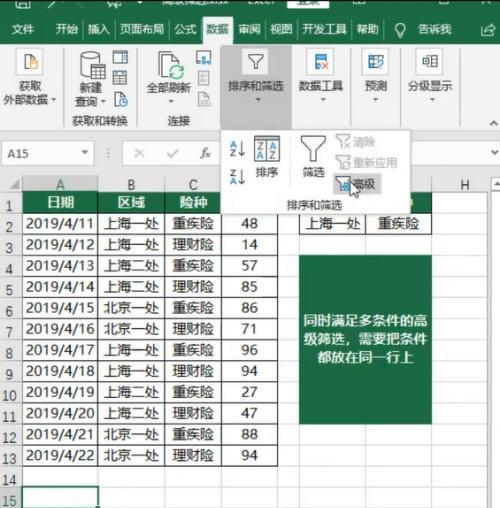Screen dimensions: 500x508
Task: Select column H header
Action: click(465, 184)
